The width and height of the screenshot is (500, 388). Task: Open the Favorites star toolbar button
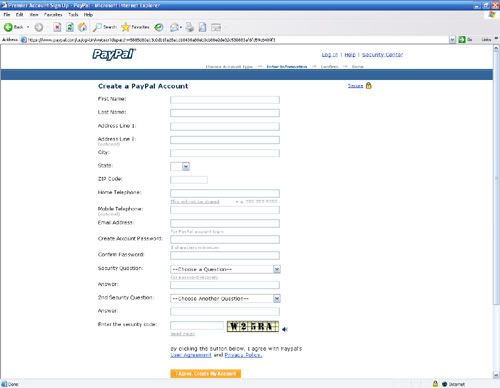[x=135, y=27]
